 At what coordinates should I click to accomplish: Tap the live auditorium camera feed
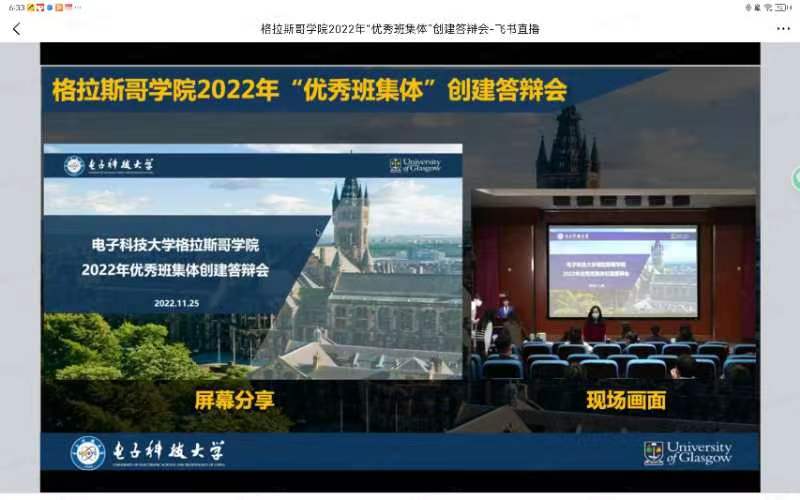pos(613,284)
